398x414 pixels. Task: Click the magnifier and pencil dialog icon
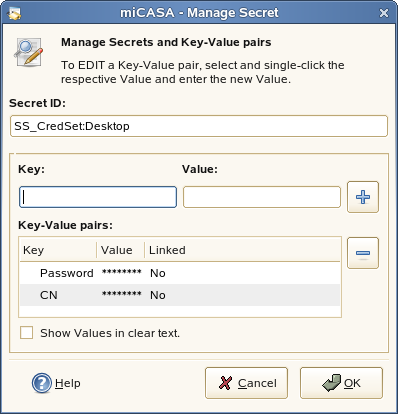pyautogui.click(x=29, y=52)
